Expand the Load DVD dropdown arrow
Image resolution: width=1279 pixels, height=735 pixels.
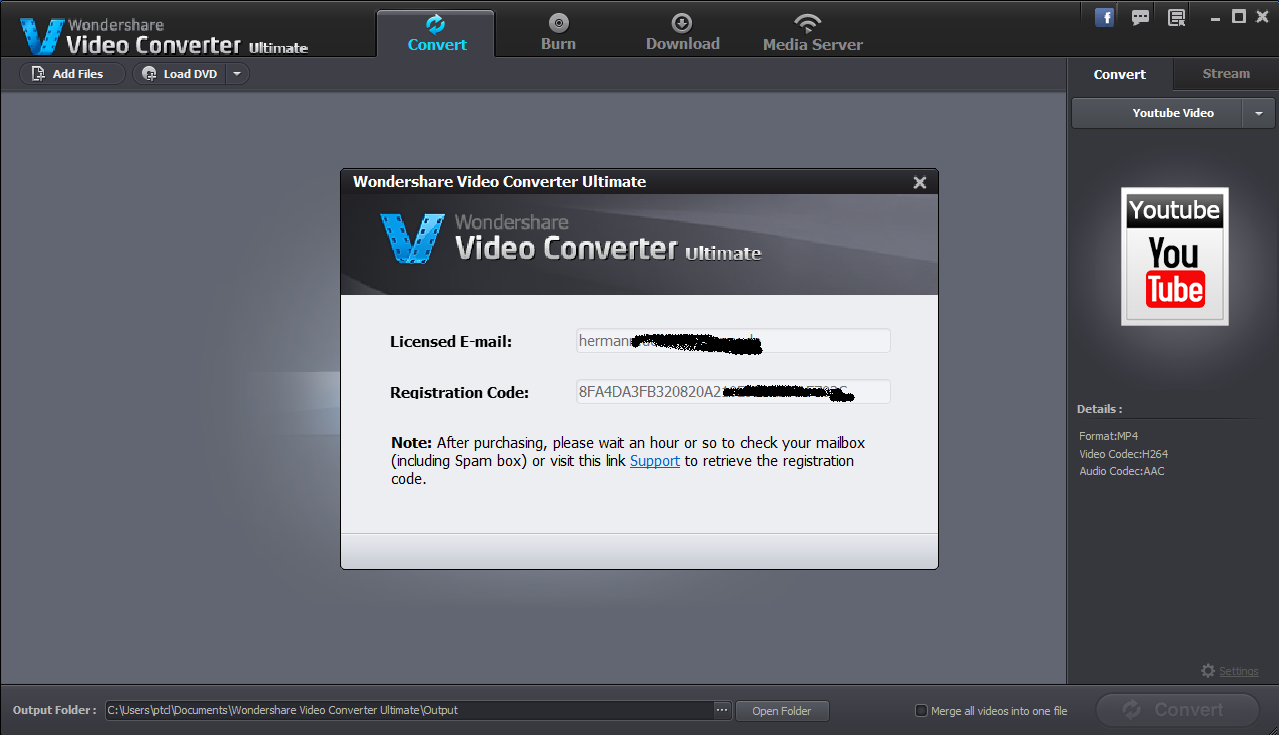pos(237,74)
